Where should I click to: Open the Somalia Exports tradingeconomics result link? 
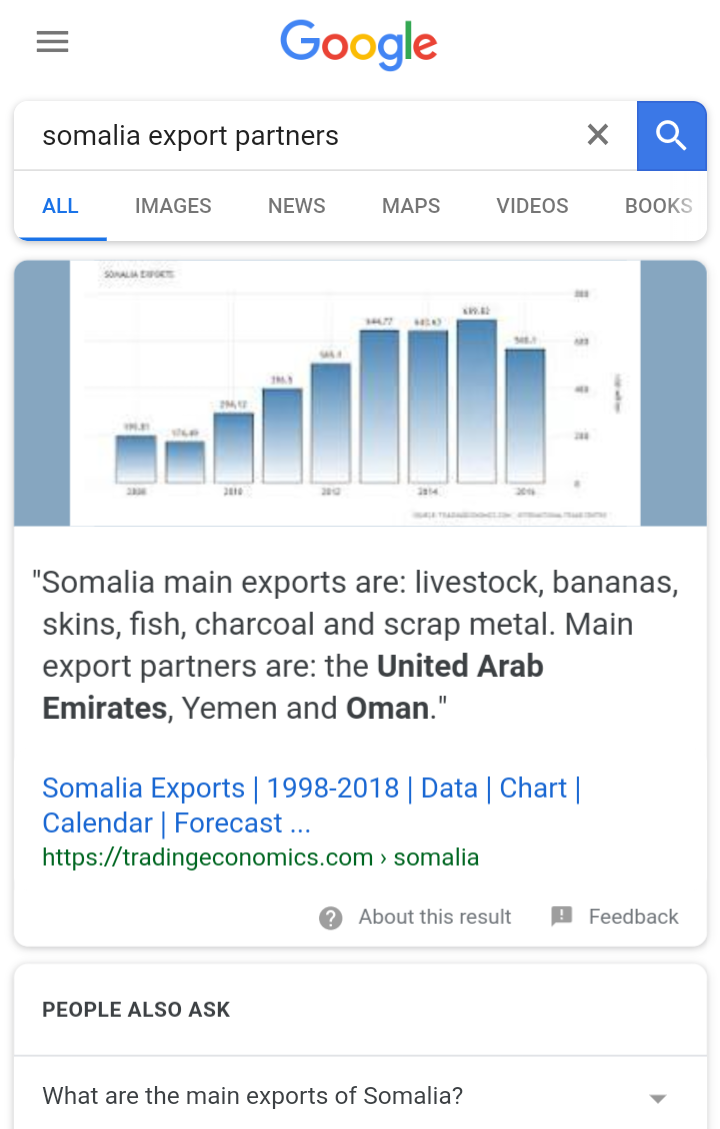pos(311,806)
